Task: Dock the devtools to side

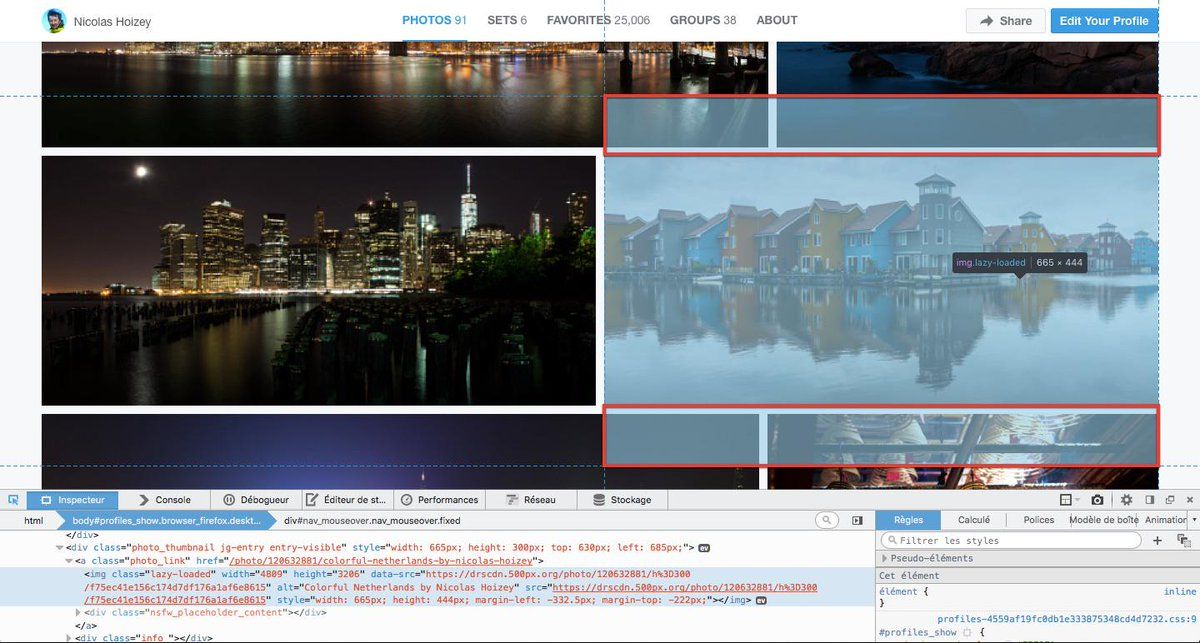Action: tap(1150, 500)
